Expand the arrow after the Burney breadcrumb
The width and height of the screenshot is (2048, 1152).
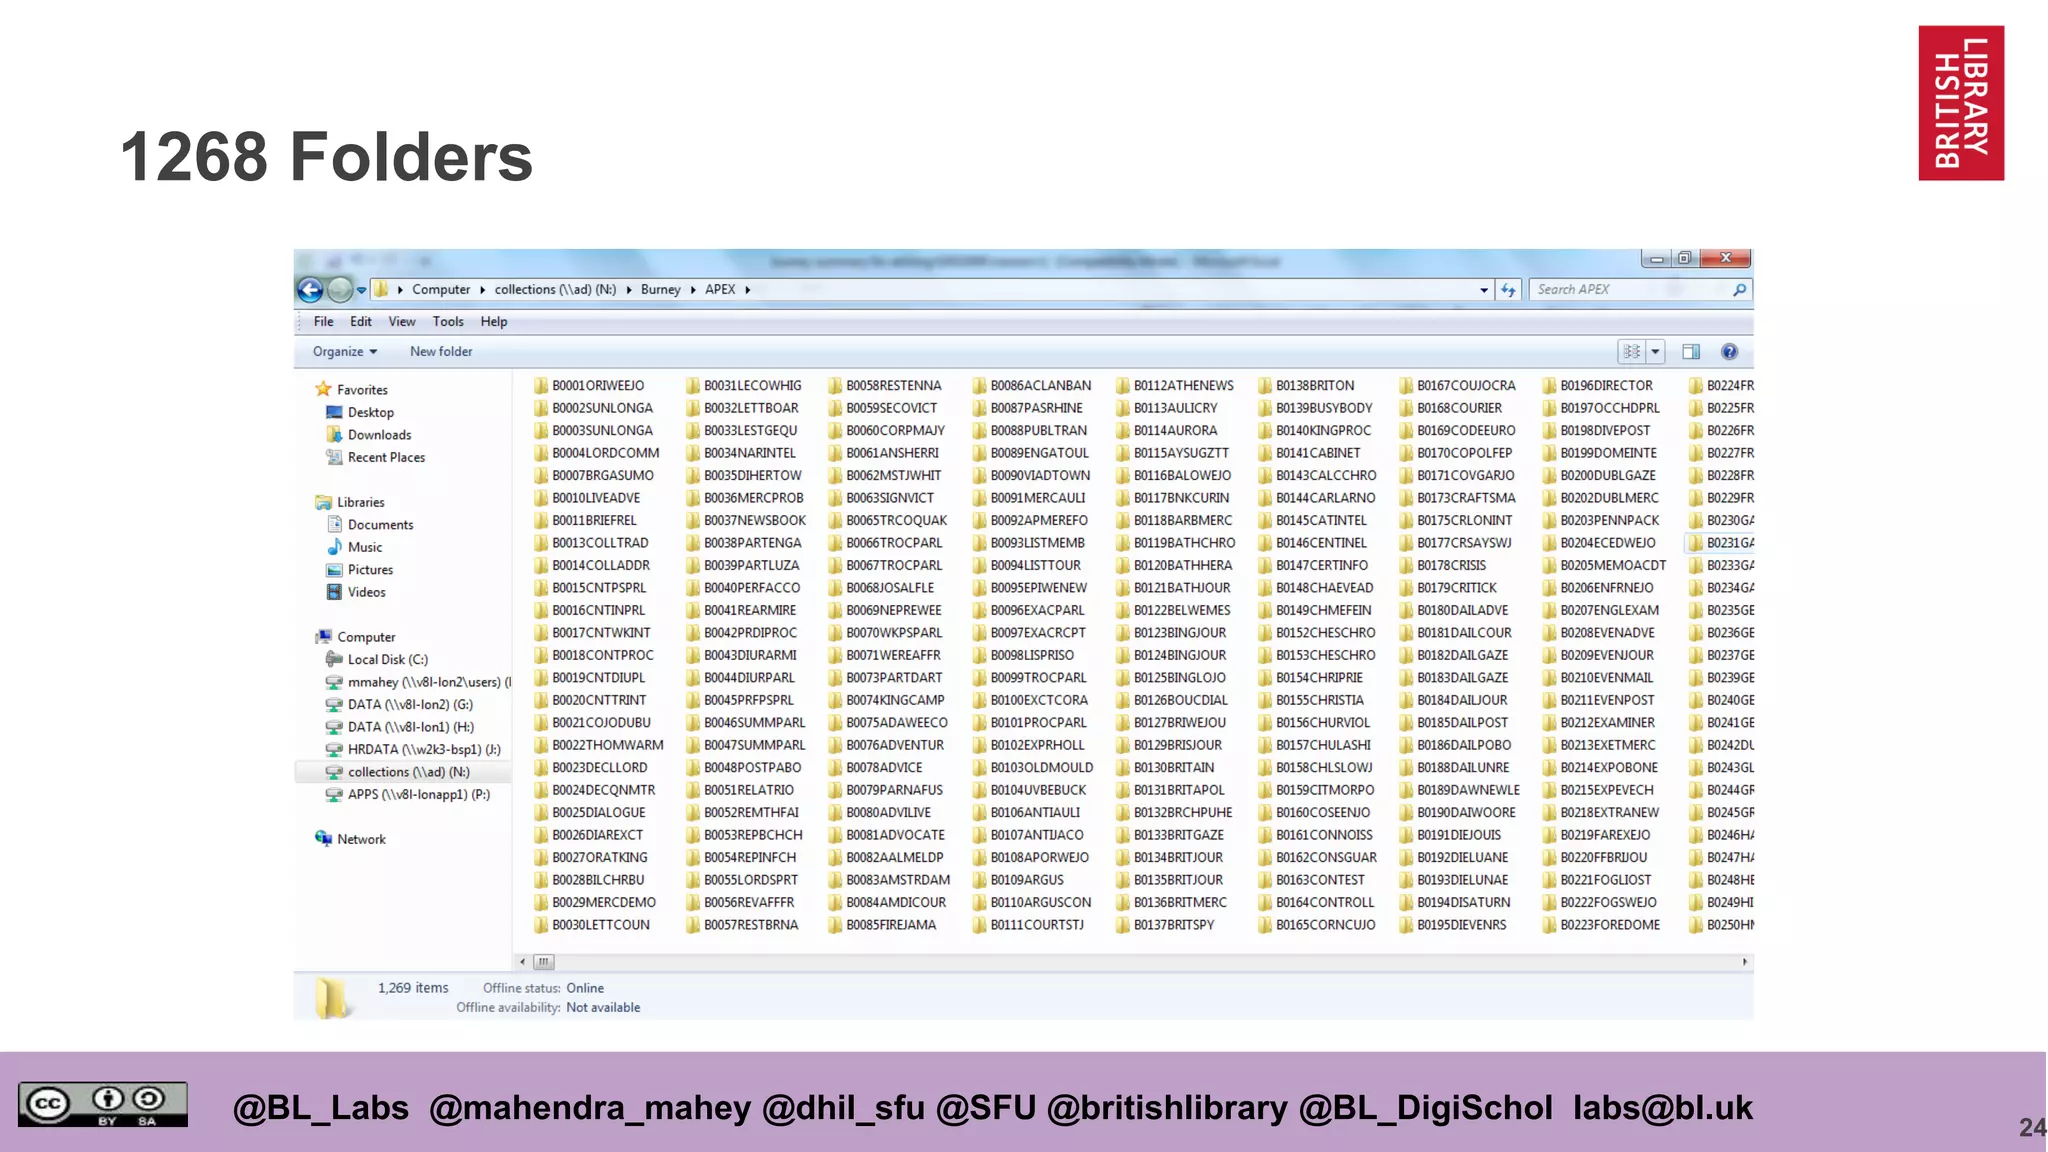tap(693, 290)
